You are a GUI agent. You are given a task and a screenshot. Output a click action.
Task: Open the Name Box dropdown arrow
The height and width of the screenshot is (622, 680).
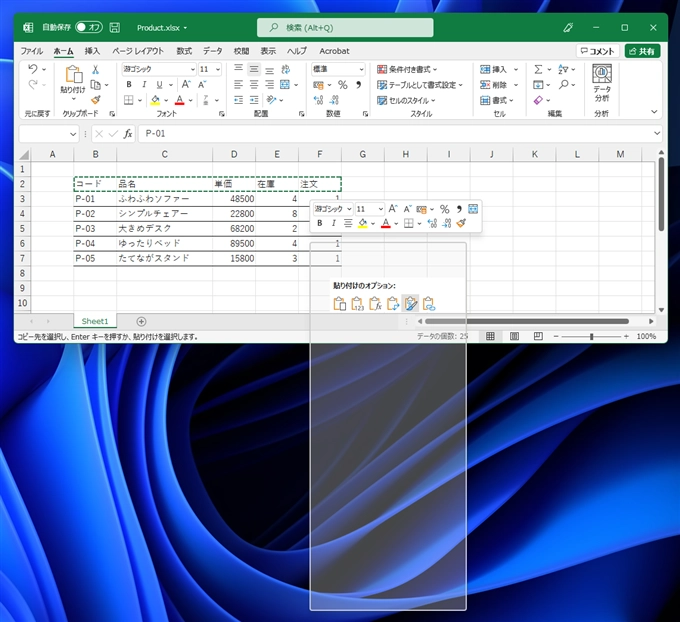tap(73, 134)
